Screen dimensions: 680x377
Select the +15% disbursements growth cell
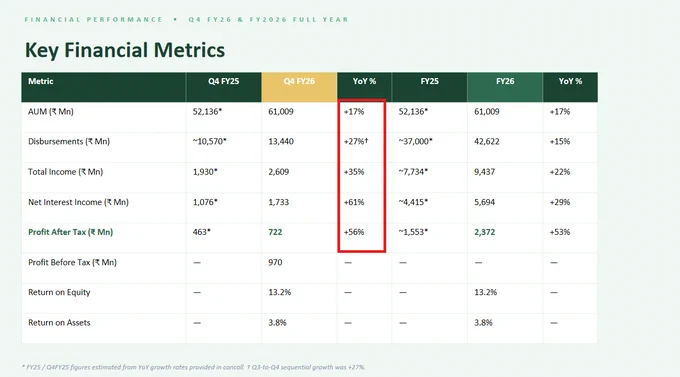pyautogui.click(x=559, y=141)
